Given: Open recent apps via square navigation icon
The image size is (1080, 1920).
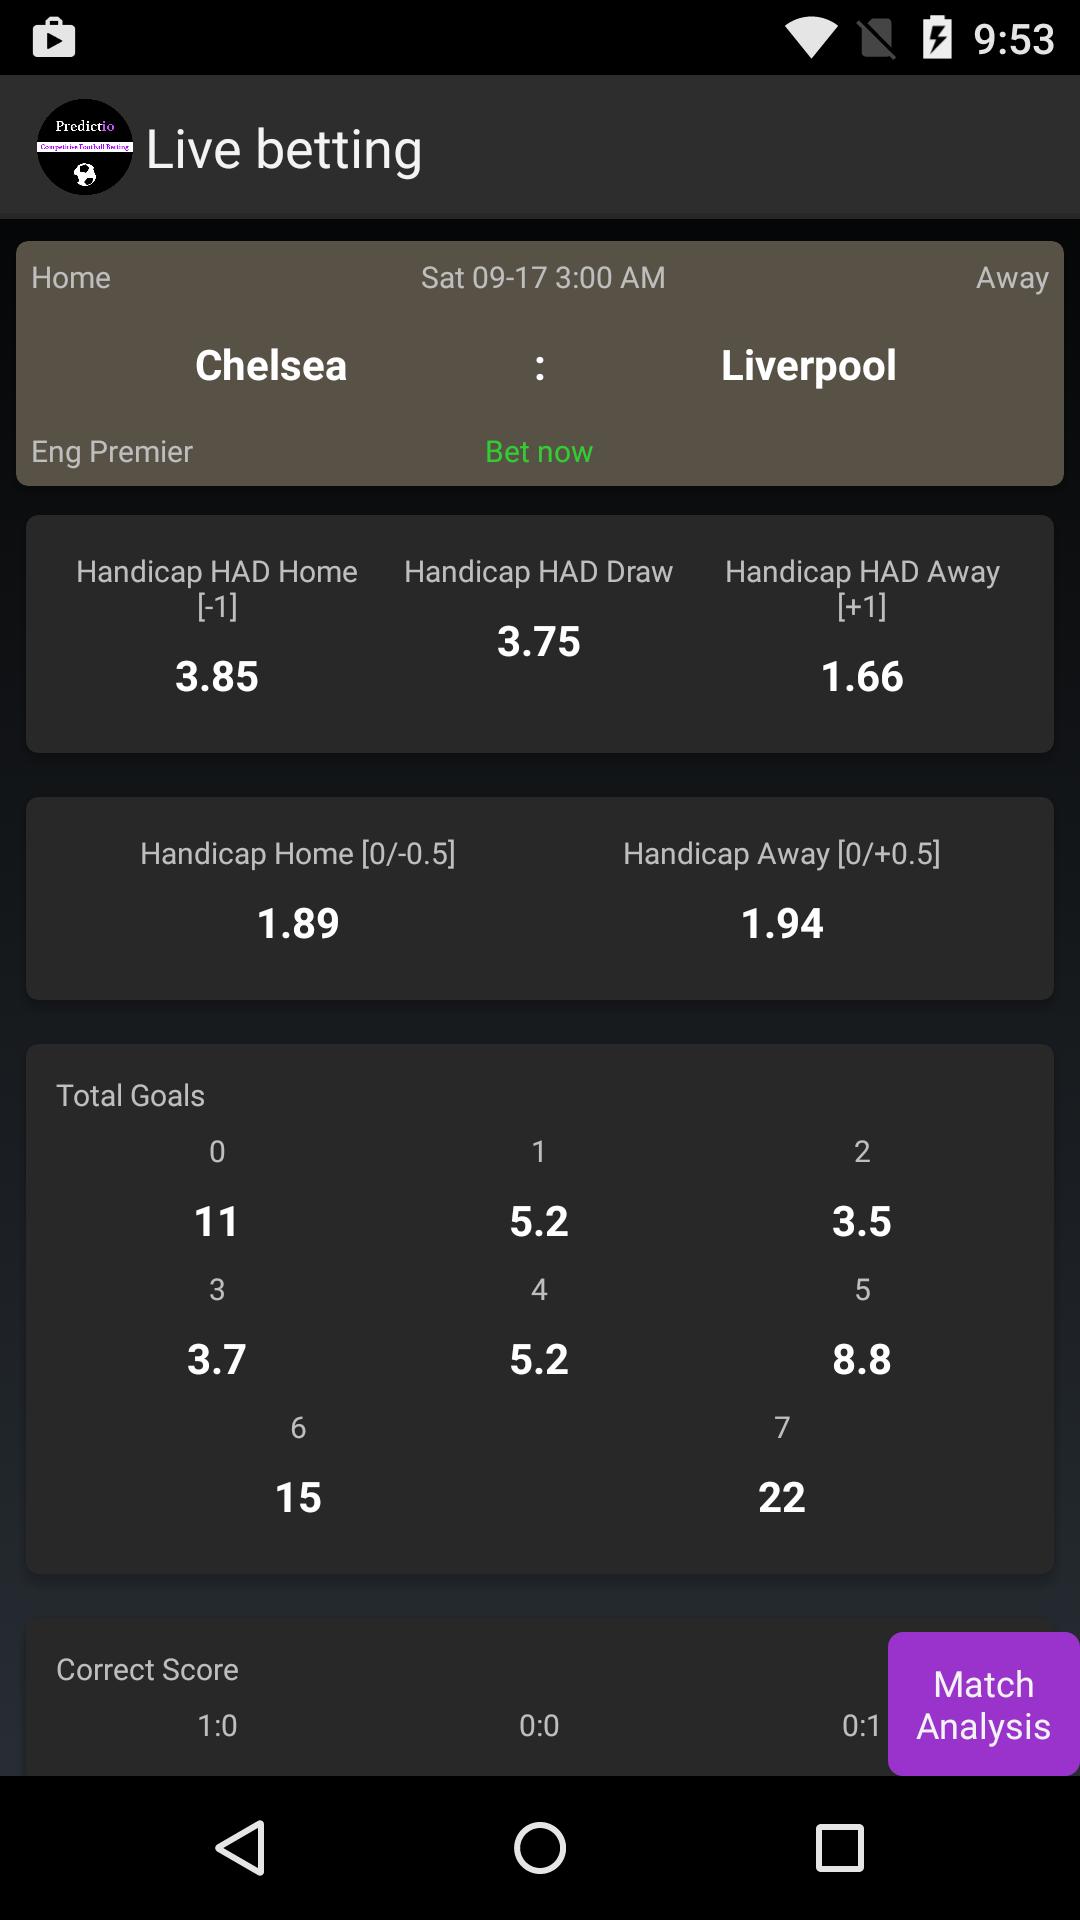Looking at the screenshot, I should [x=838, y=1847].
